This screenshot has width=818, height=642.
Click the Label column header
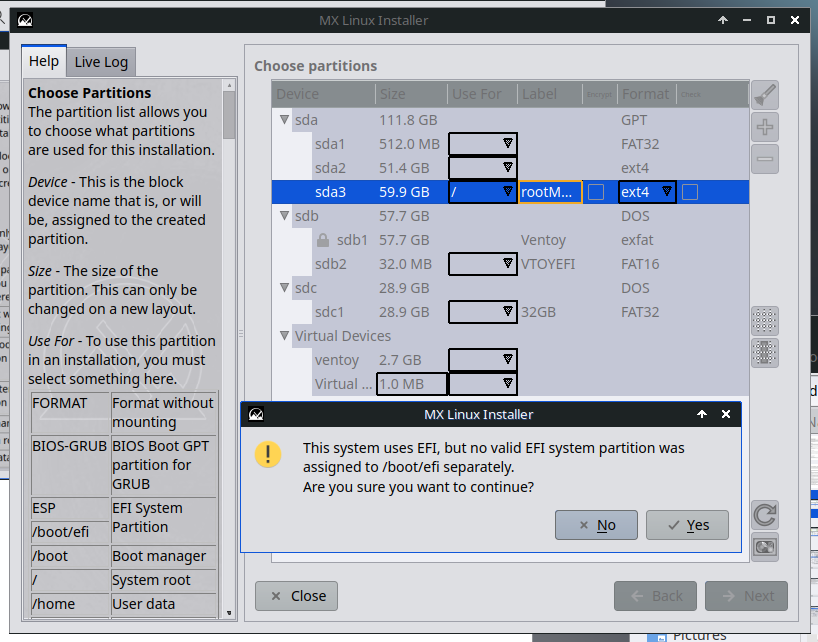pyautogui.click(x=550, y=94)
